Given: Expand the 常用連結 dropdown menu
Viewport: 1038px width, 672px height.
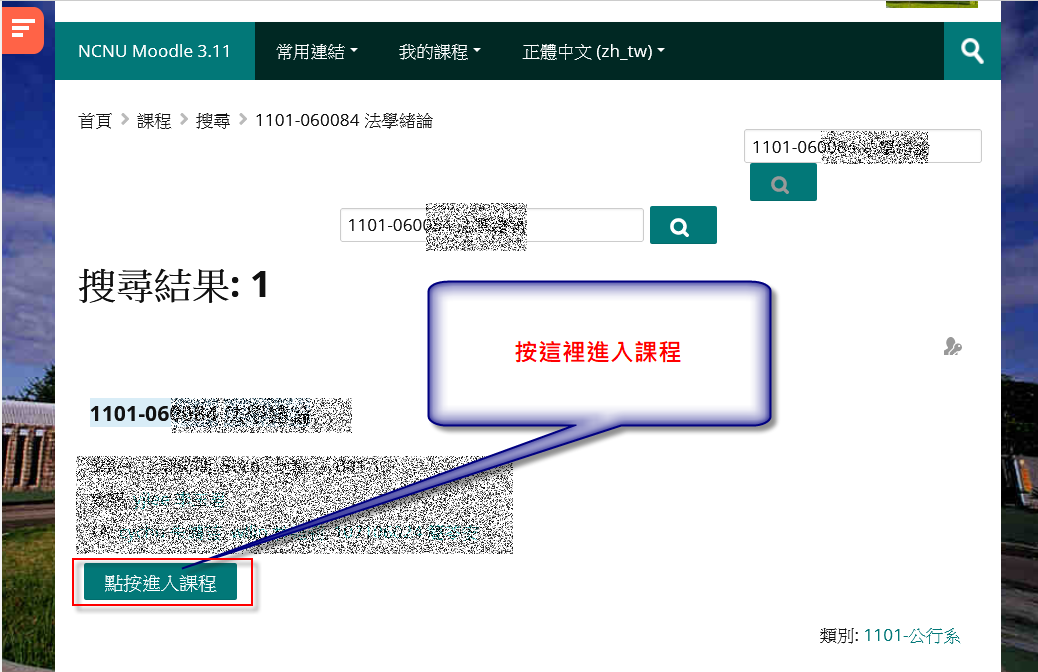Looking at the screenshot, I should pyautogui.click(x=317, y=52).
